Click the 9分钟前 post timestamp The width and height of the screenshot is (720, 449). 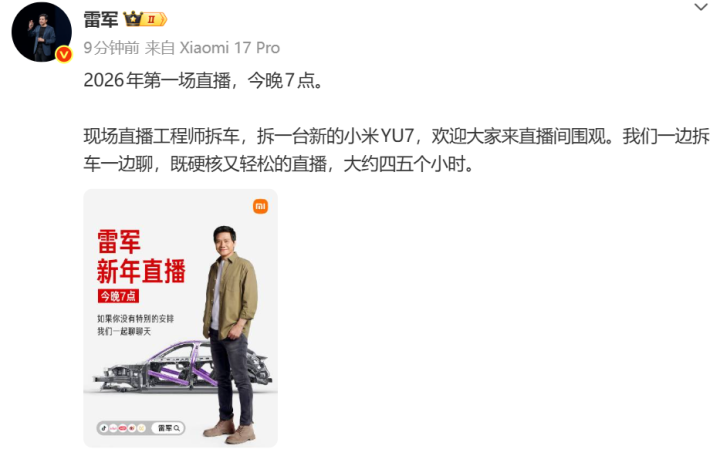[111, 48]
